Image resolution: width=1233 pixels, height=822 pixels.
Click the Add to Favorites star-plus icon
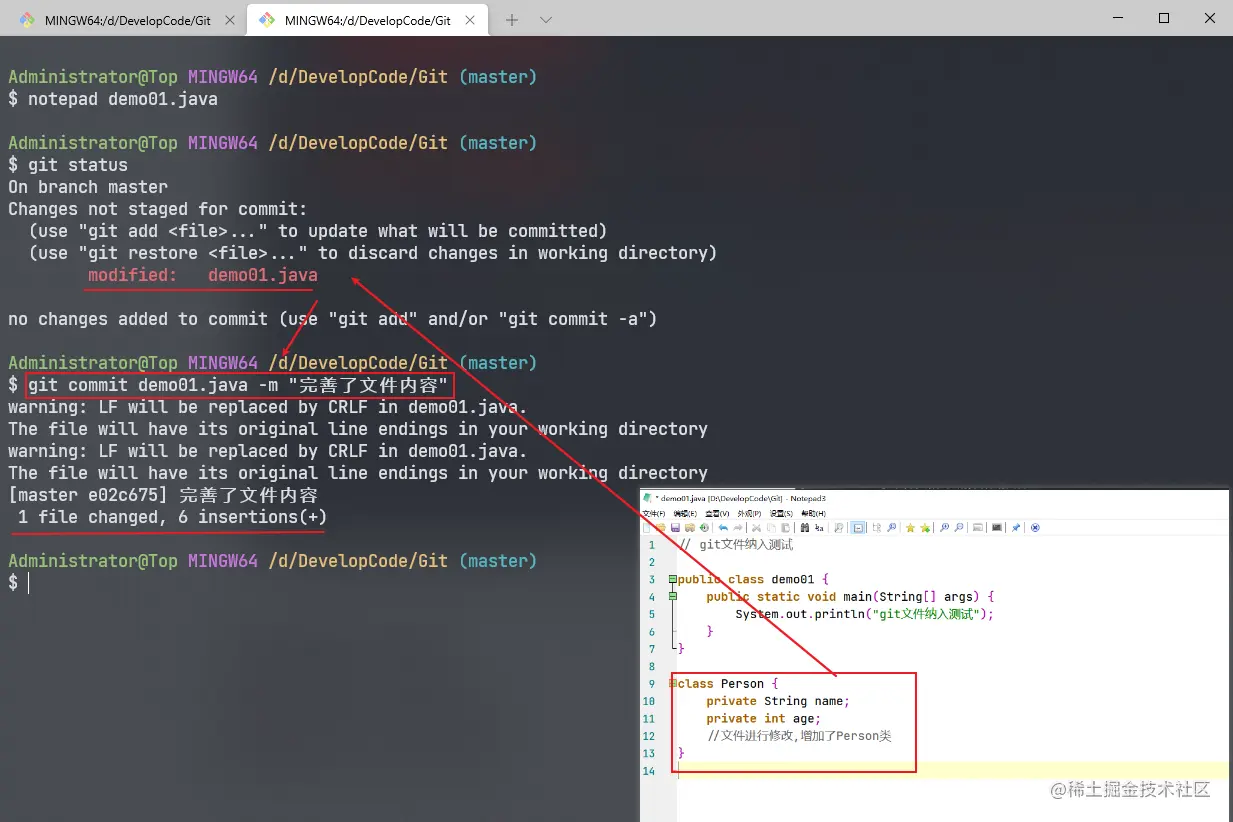click(925, 527)
